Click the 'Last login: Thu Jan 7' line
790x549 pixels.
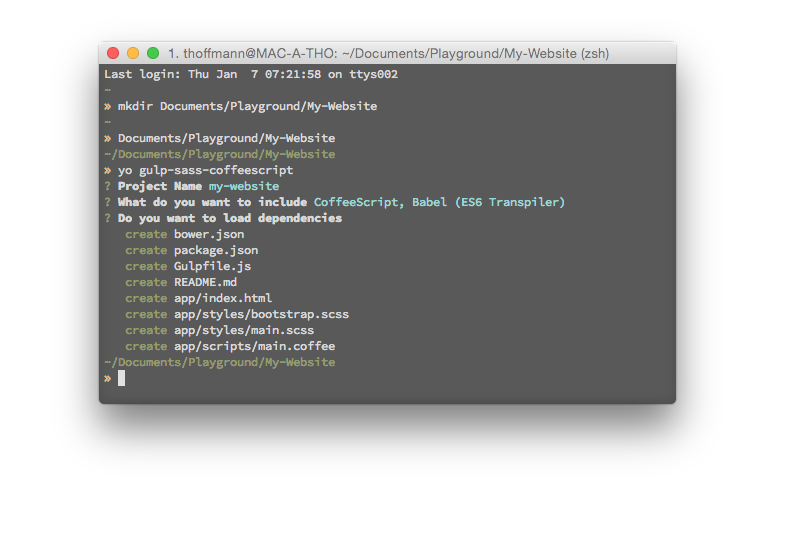[251, 74]
